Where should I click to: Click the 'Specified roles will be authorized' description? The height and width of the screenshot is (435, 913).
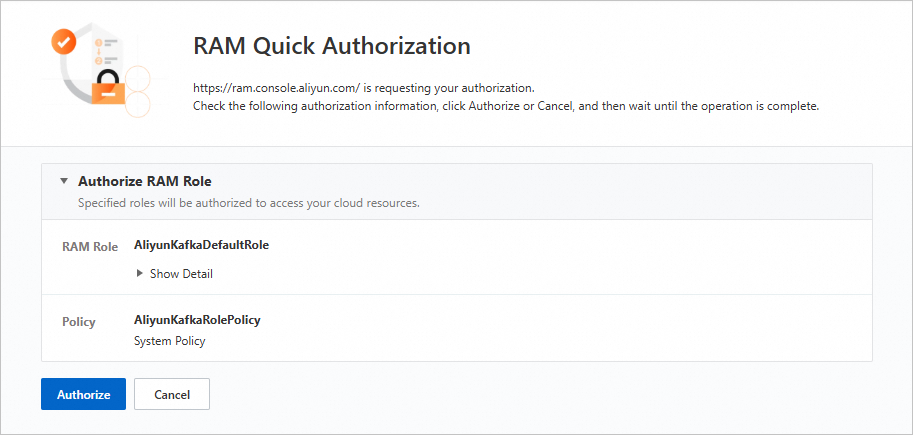248,203
